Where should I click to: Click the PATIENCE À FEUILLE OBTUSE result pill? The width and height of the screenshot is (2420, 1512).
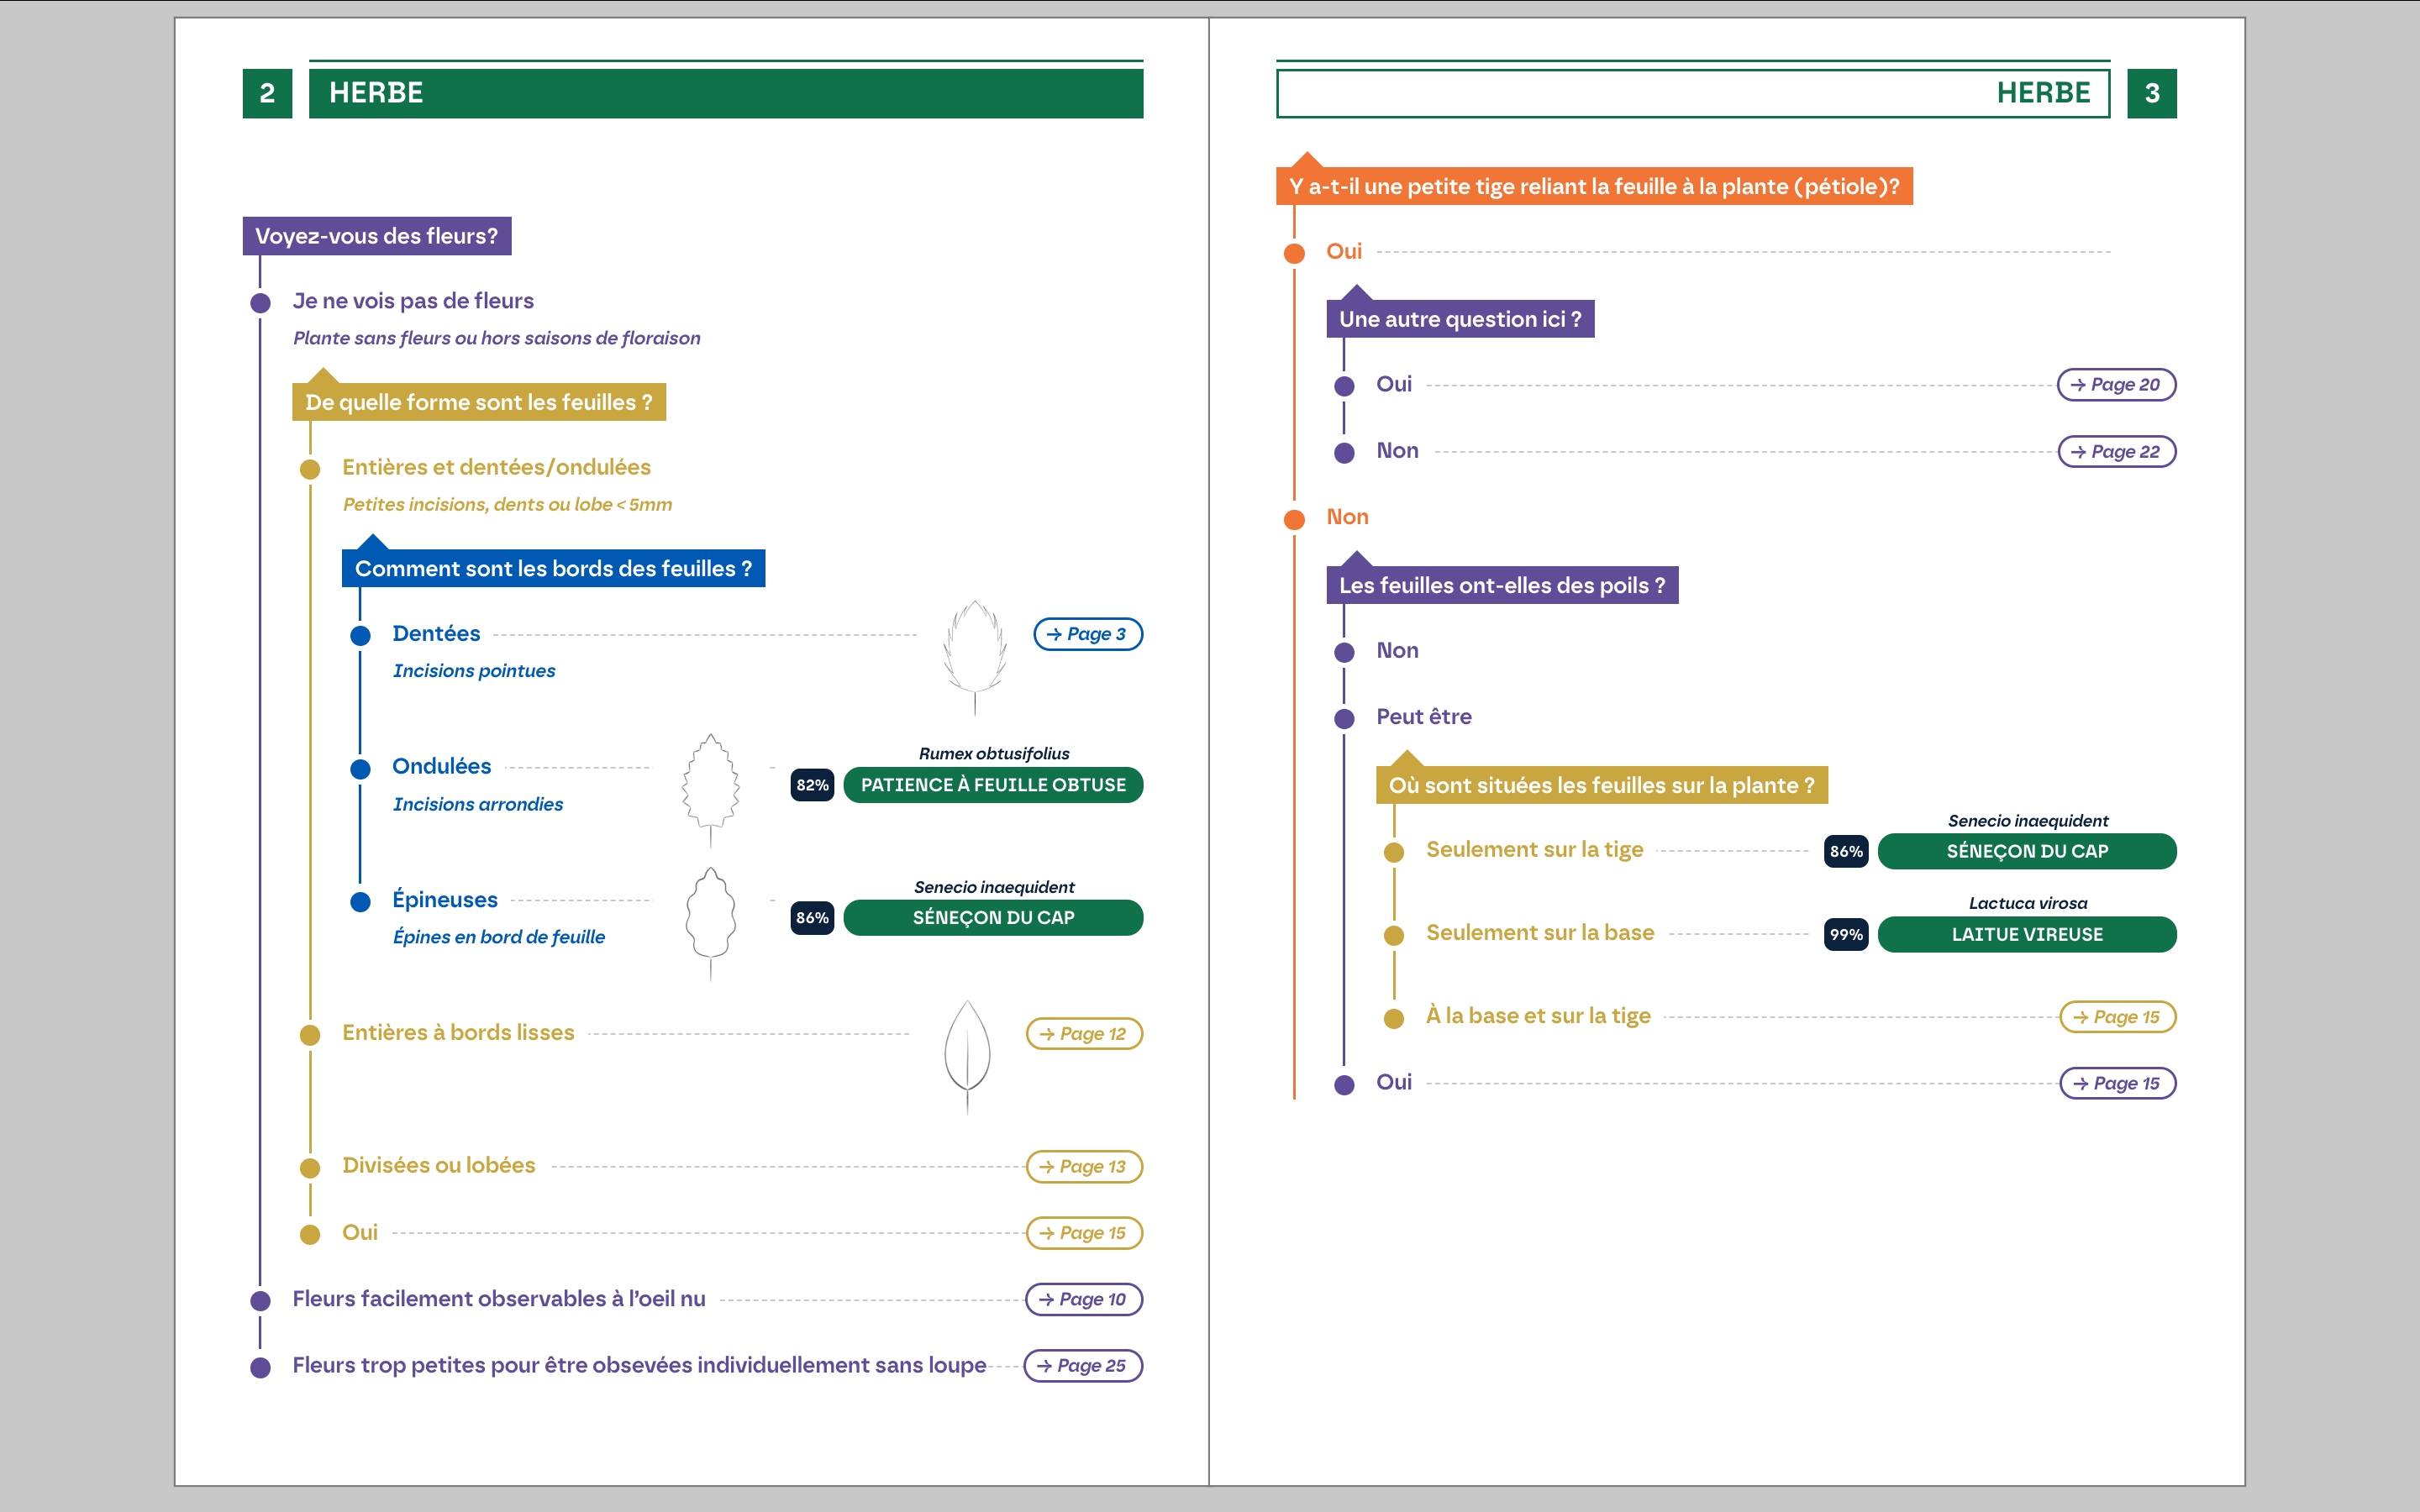(x=992, y=785)
